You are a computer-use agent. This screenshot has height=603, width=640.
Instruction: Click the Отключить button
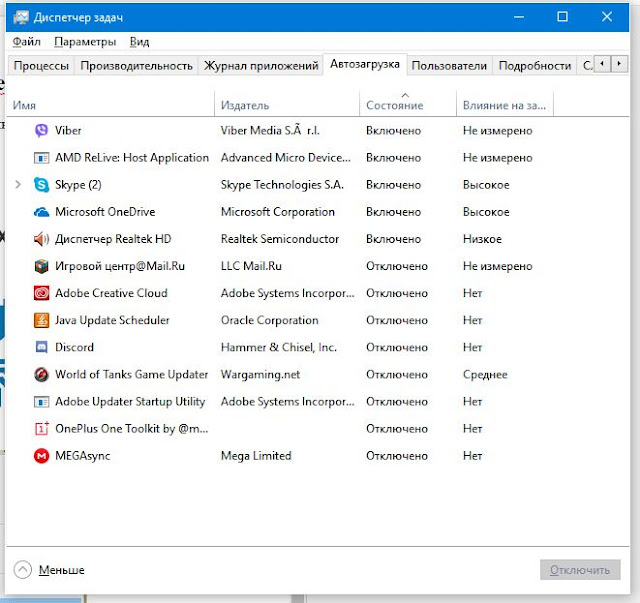[580, 570]
